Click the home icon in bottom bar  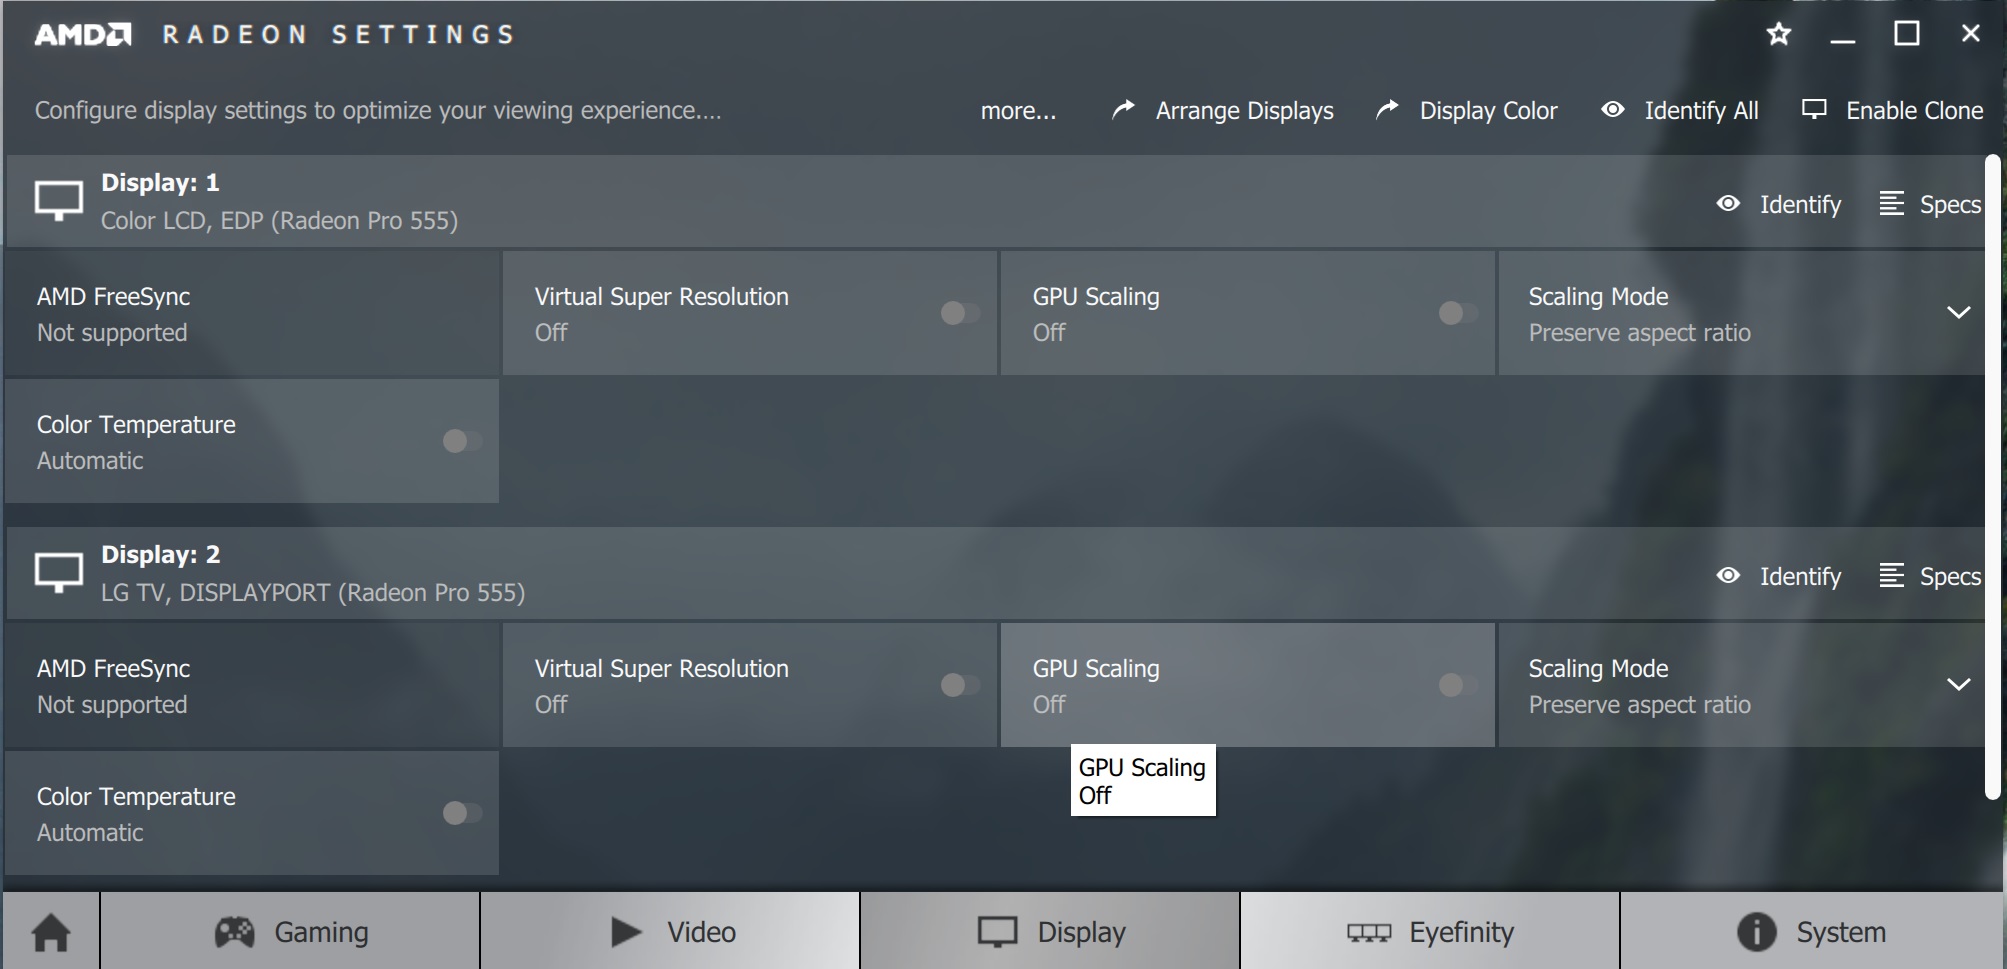click(x=51, y=932)
